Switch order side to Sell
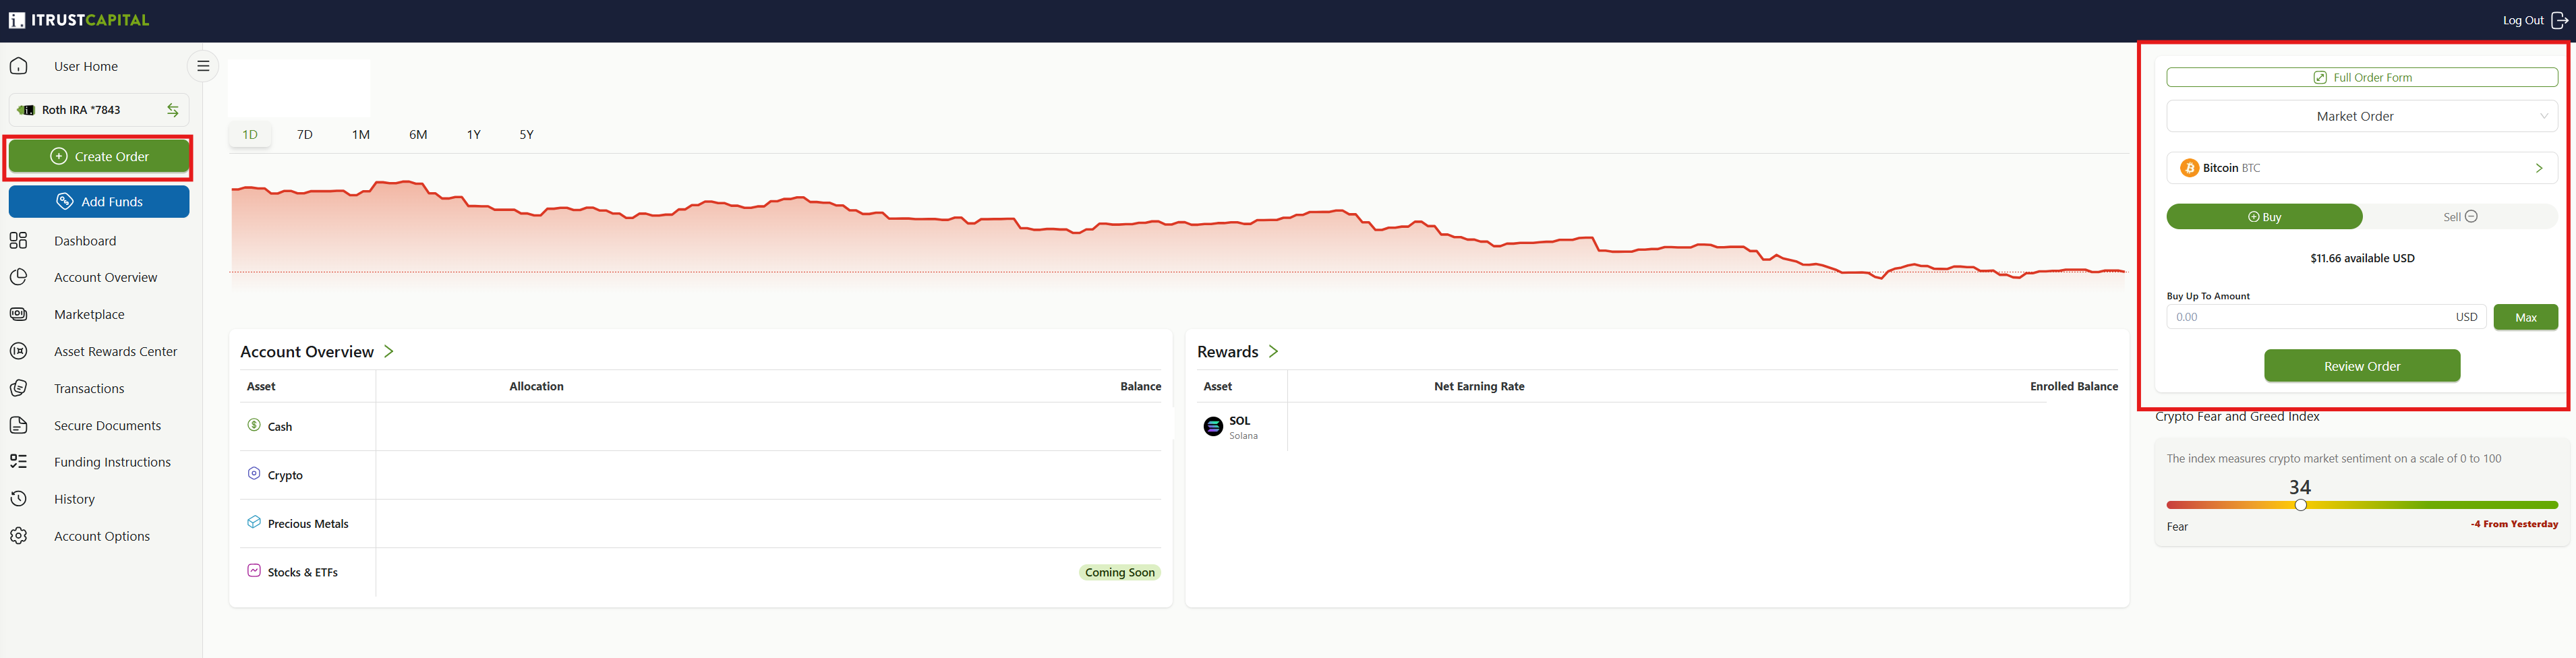This screenshot has width=2576, height=658. click(x=2460, y=217)
